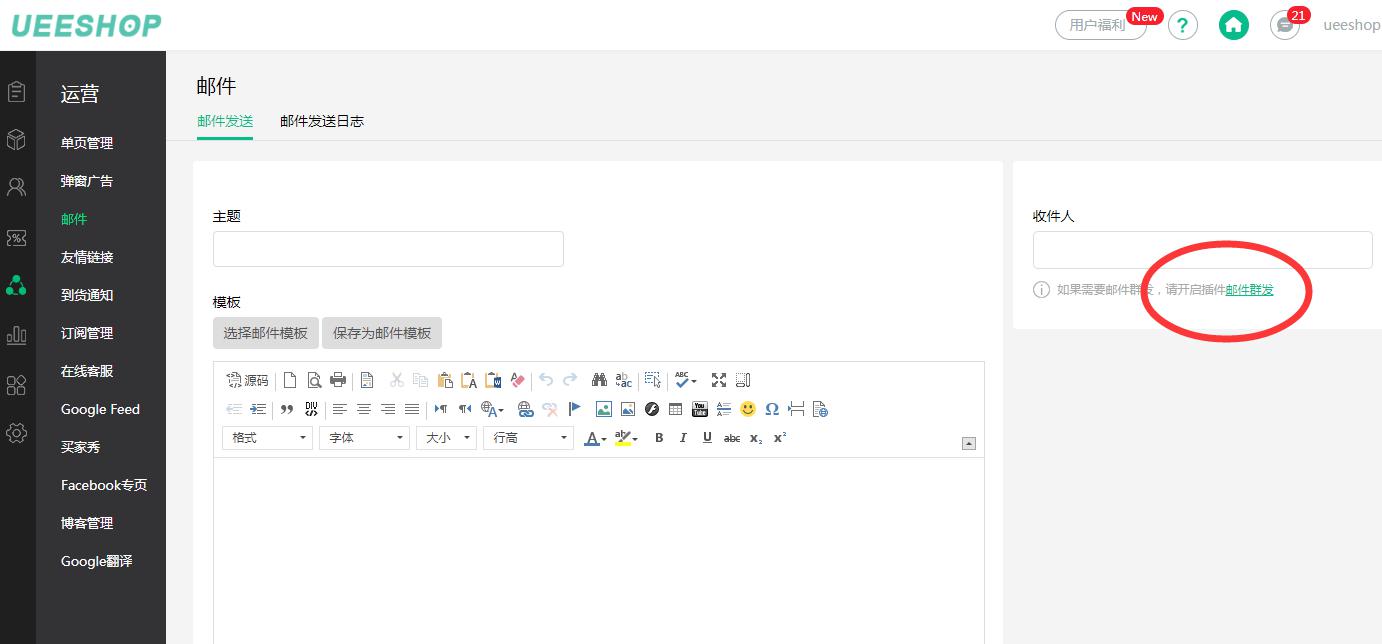Screen dimensions: 1382x644
Task: Expand the 行高 line height dropdown
Action: (x=528, y=438)
